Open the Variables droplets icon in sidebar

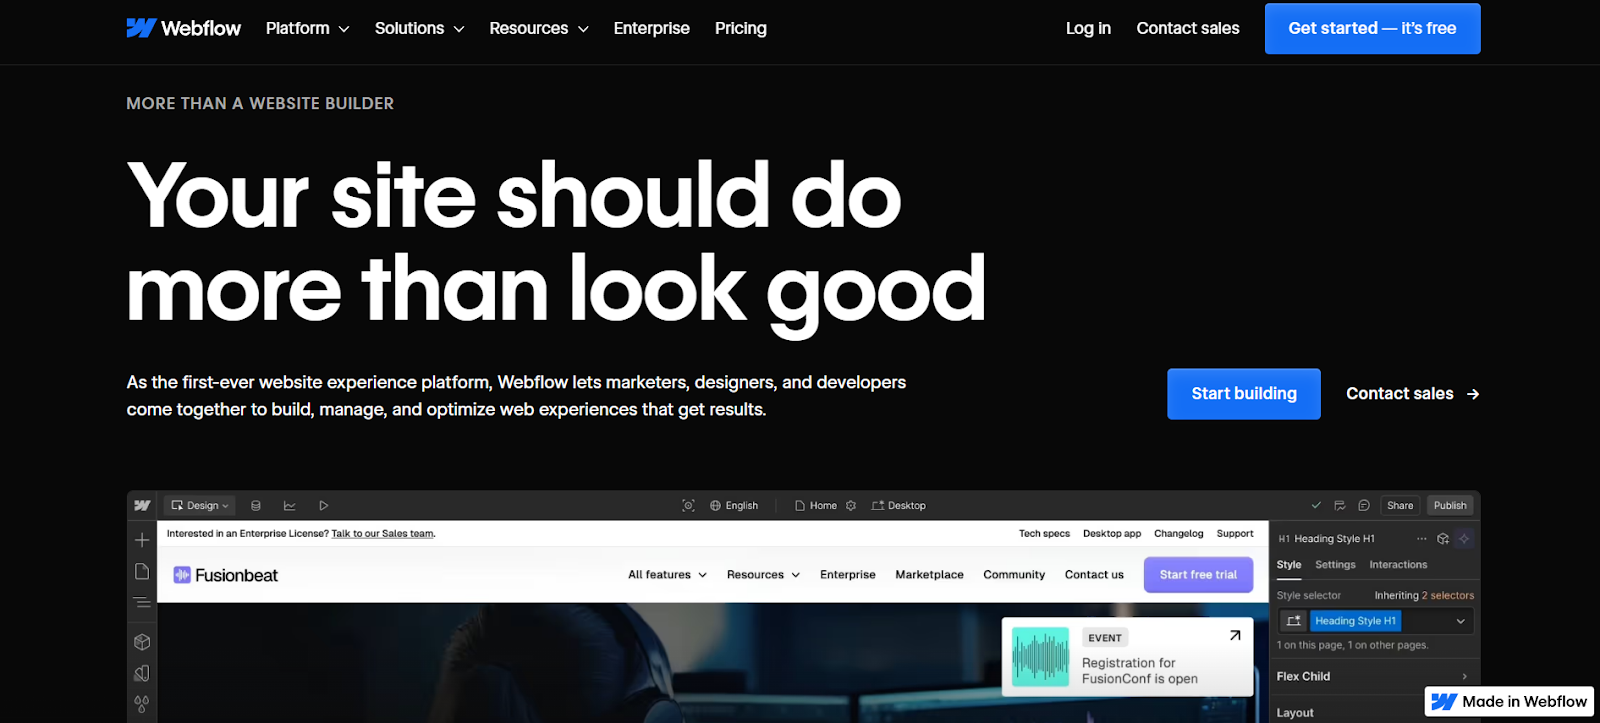tap(142, 705)
